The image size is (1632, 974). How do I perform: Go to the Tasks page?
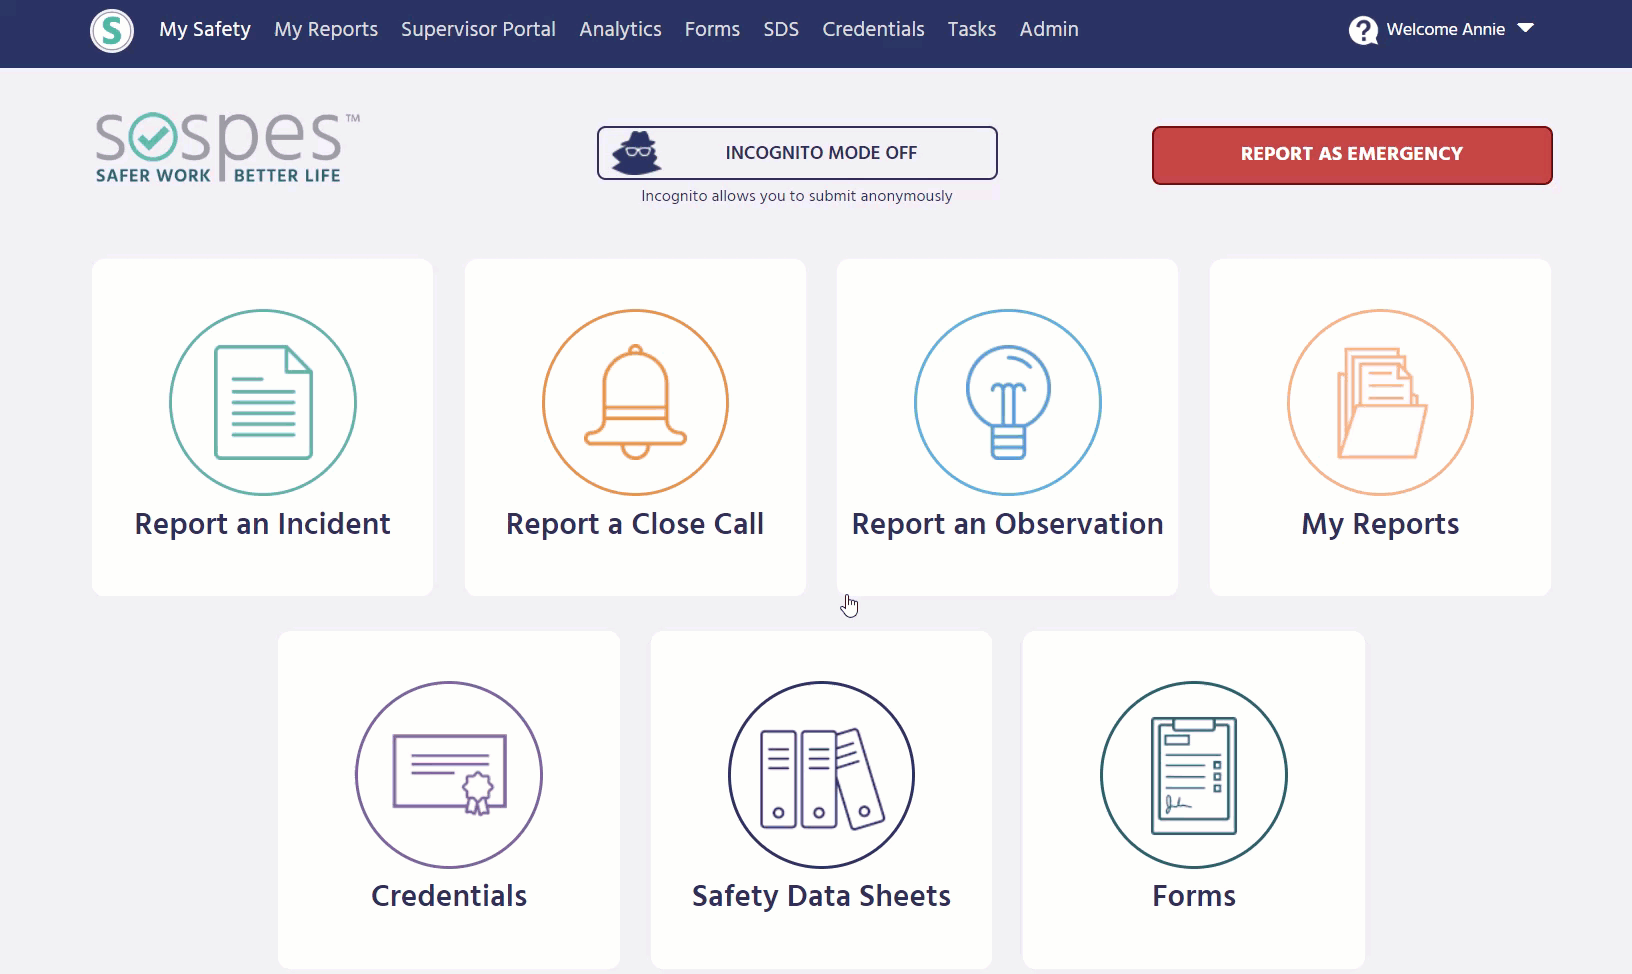point(972,29)
